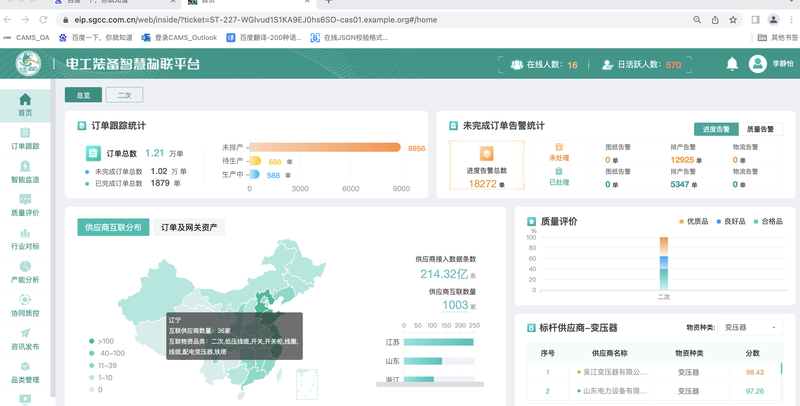Viewport: 800px width, 406px height.
Task: Click the 12925 排产告警 value
Action: [682, 160]
